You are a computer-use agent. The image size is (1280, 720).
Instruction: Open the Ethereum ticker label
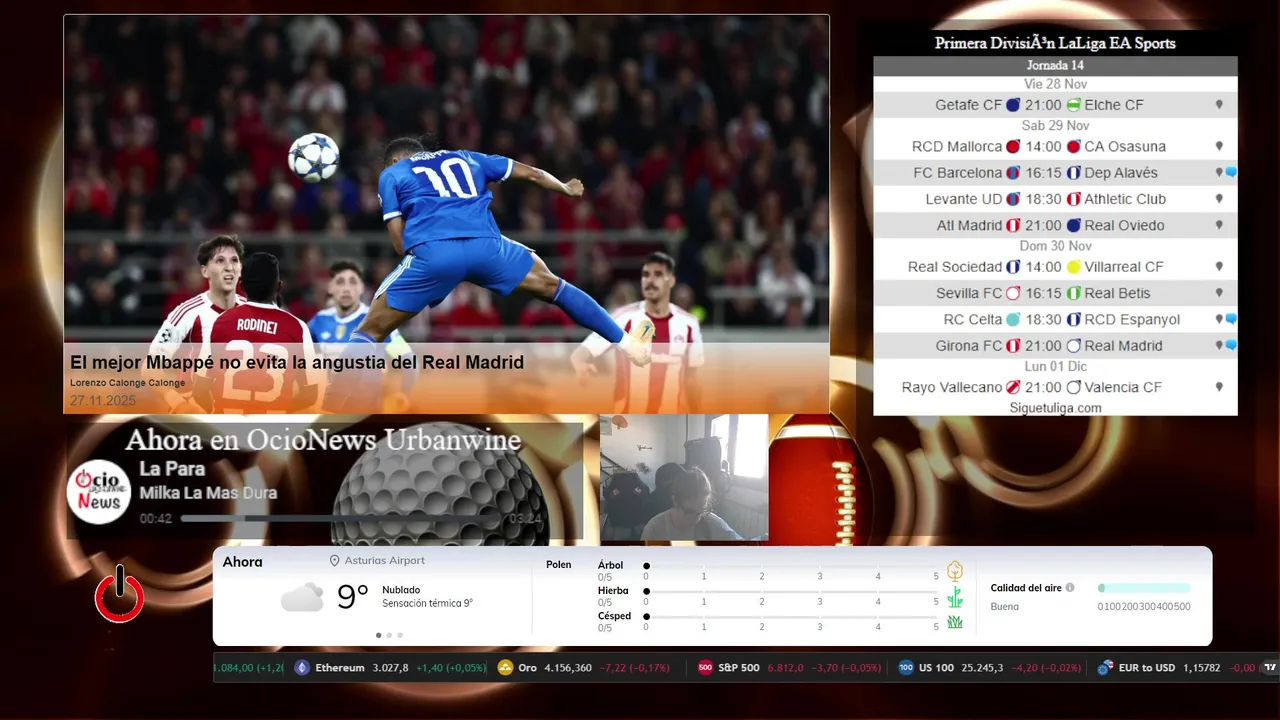(339, 668)
